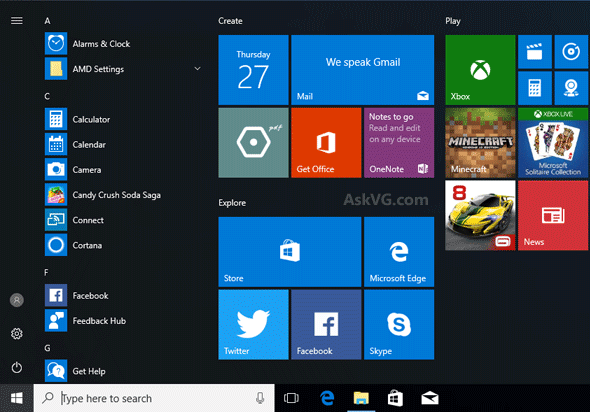Open the Mail tile

click(362, 70)
